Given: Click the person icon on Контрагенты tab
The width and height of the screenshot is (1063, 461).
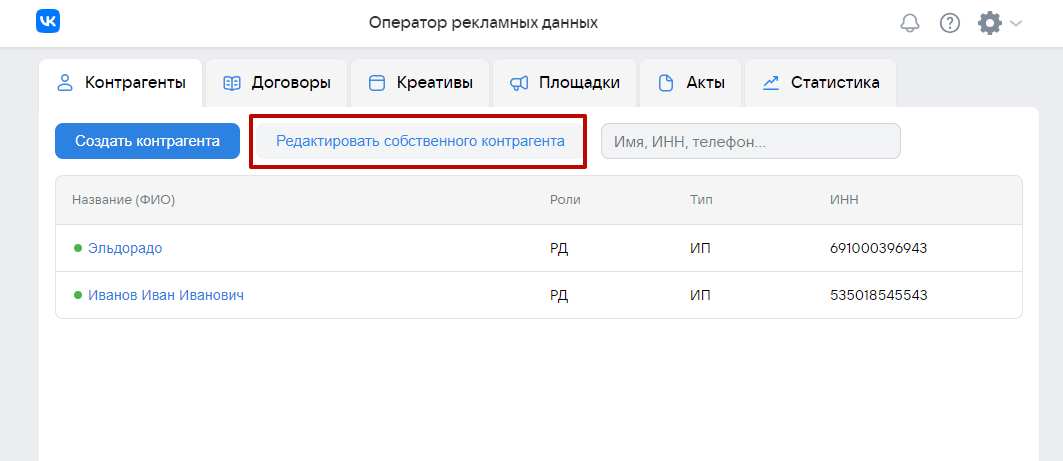Looking at the screenshot, I should [x=65, y=83].
